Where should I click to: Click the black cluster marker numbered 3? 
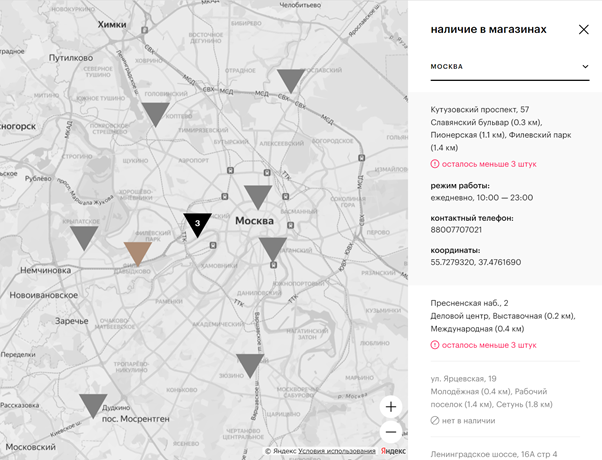(x=198, y=223)
